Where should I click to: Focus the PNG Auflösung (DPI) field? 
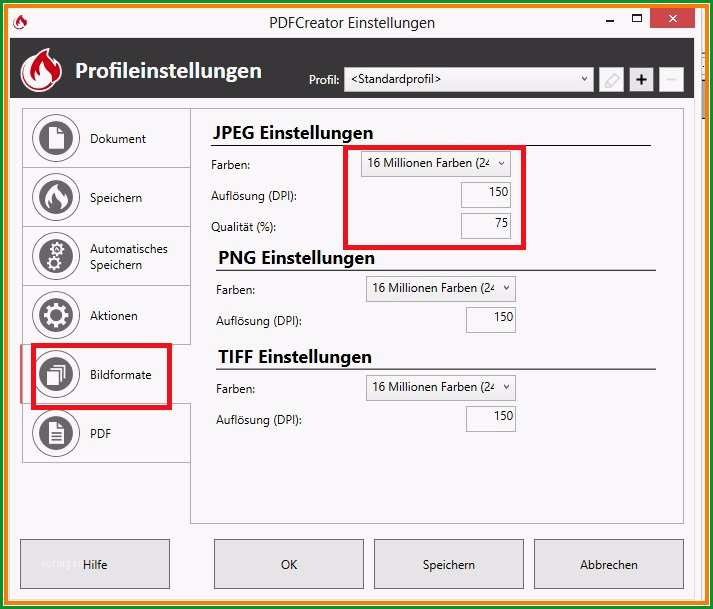491,320
